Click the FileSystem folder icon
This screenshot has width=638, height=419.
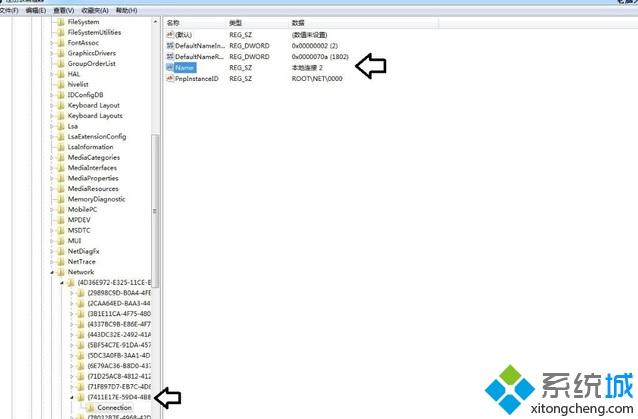click(61, 22)
